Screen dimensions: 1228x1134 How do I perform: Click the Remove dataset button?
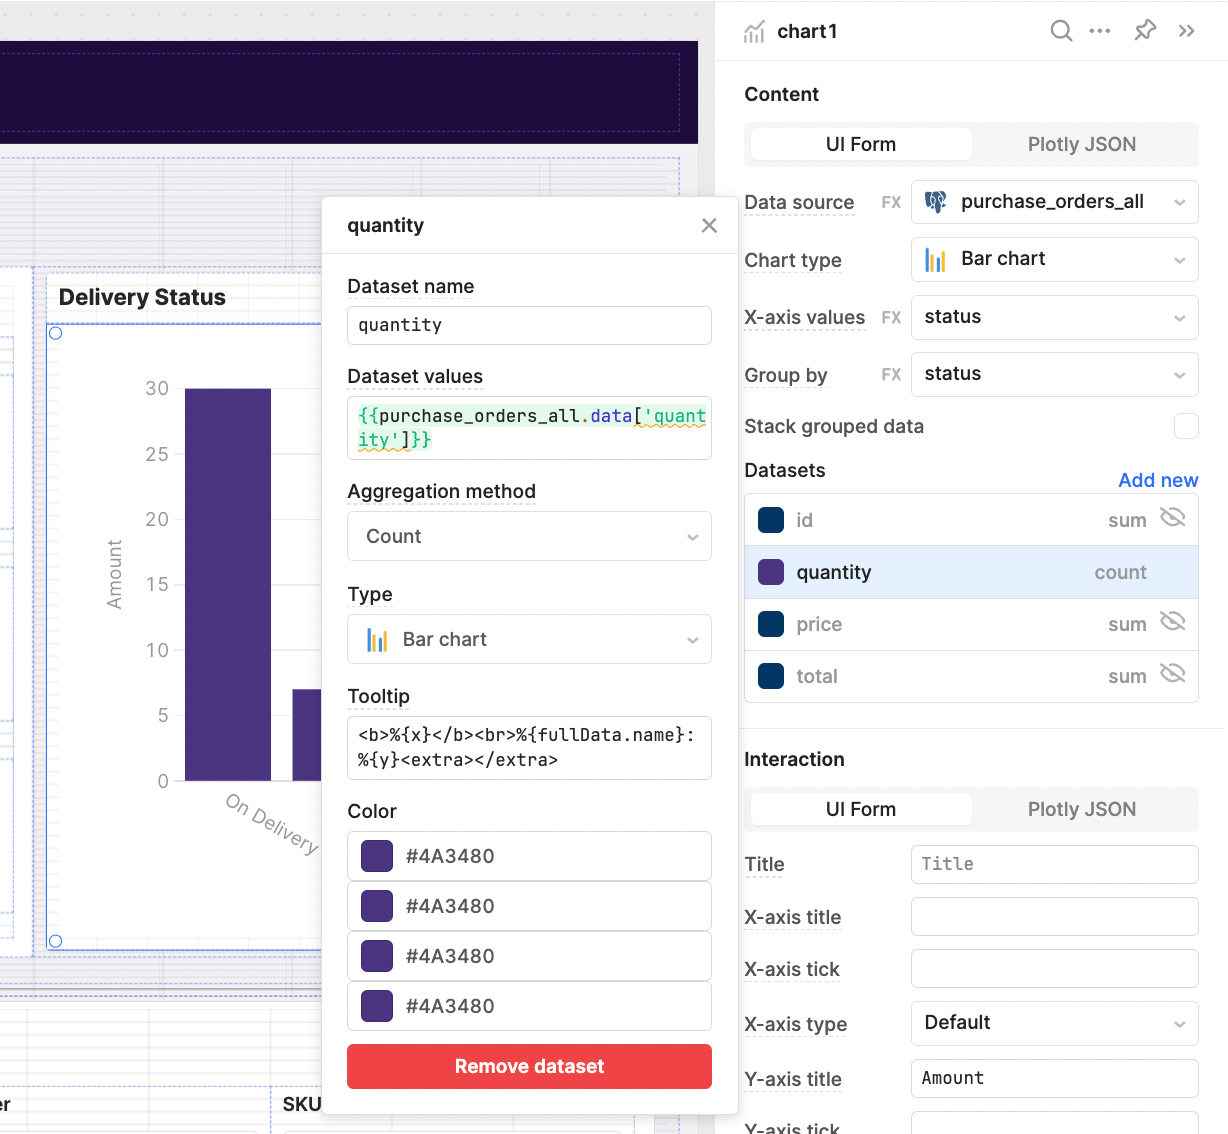[x=529, y=1067]
